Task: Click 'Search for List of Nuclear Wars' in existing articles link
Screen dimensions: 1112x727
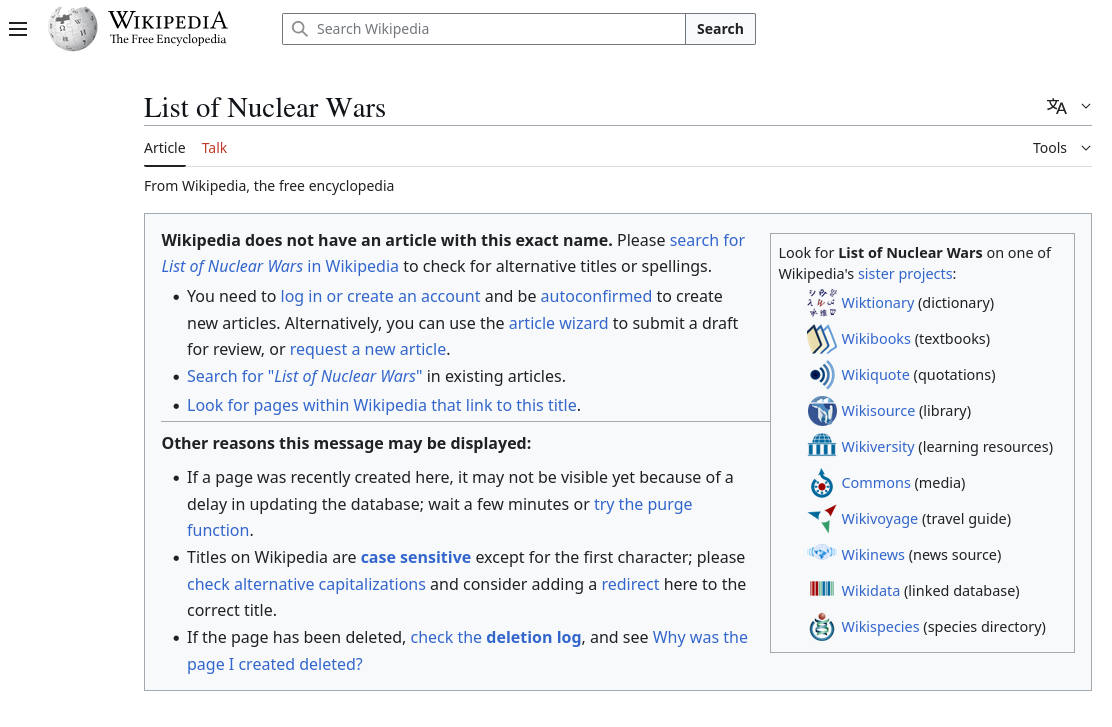Action: click(304, 377)
